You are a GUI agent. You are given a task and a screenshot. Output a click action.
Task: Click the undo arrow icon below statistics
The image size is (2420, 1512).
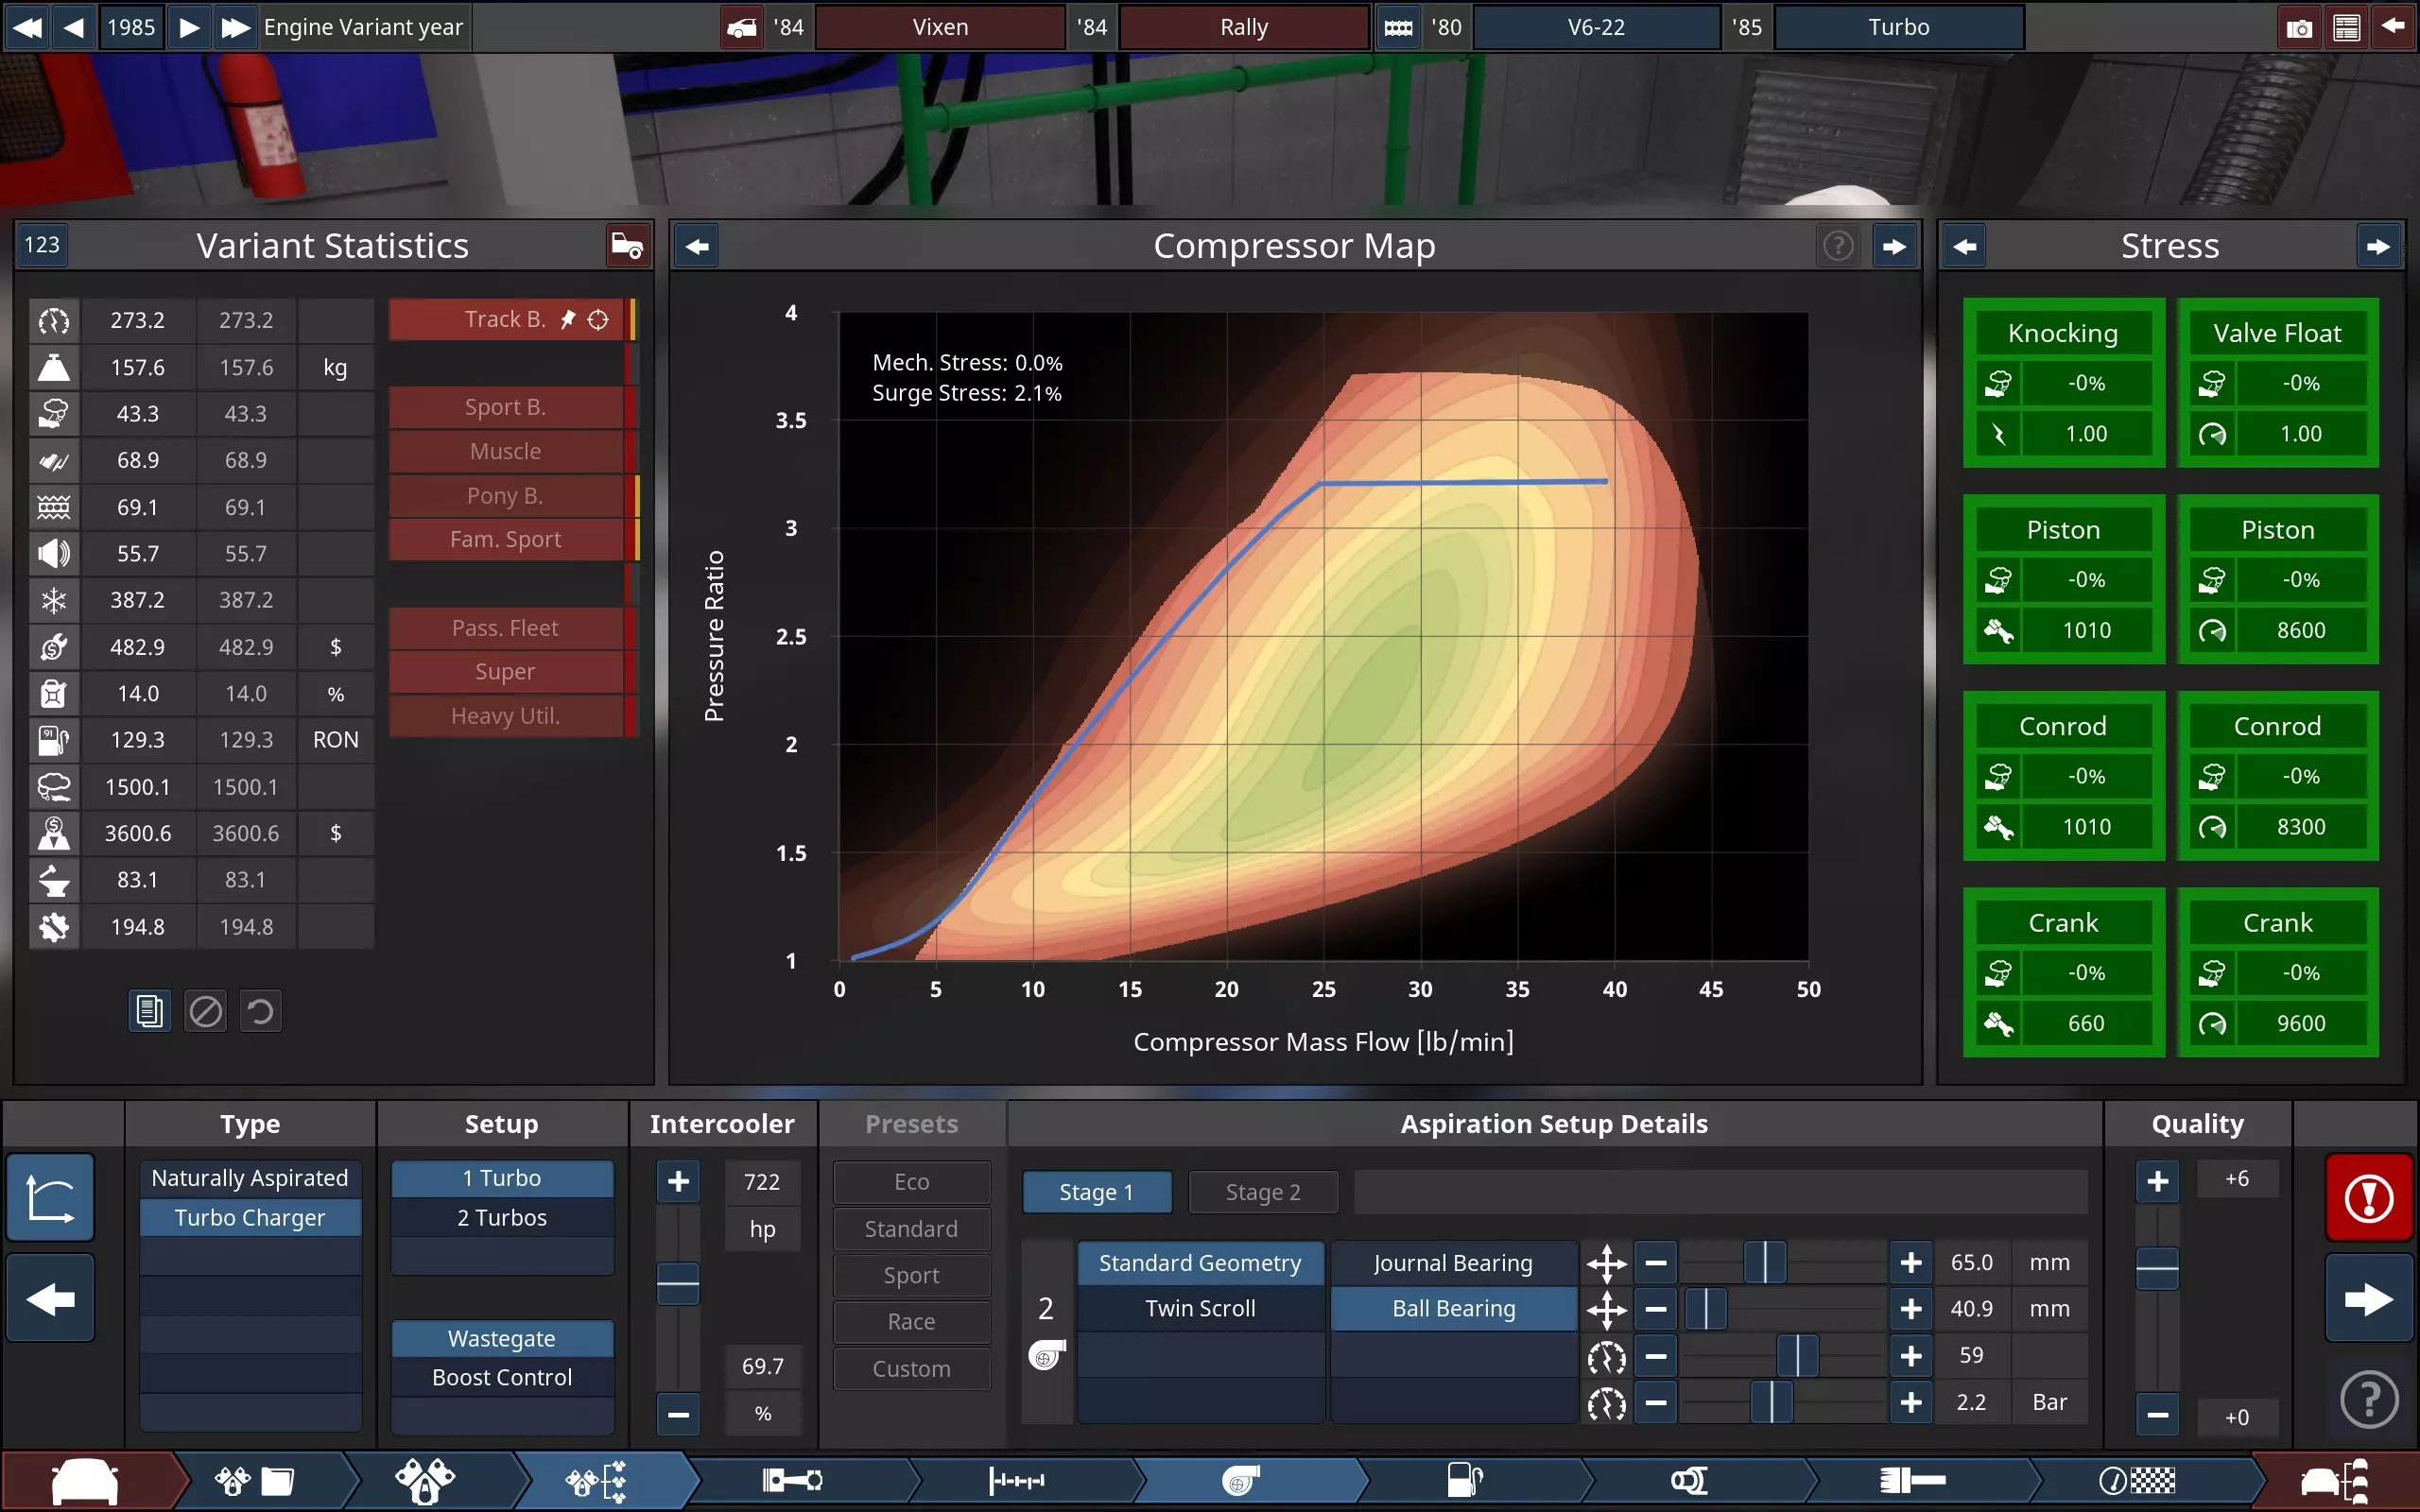(261, 1011)
